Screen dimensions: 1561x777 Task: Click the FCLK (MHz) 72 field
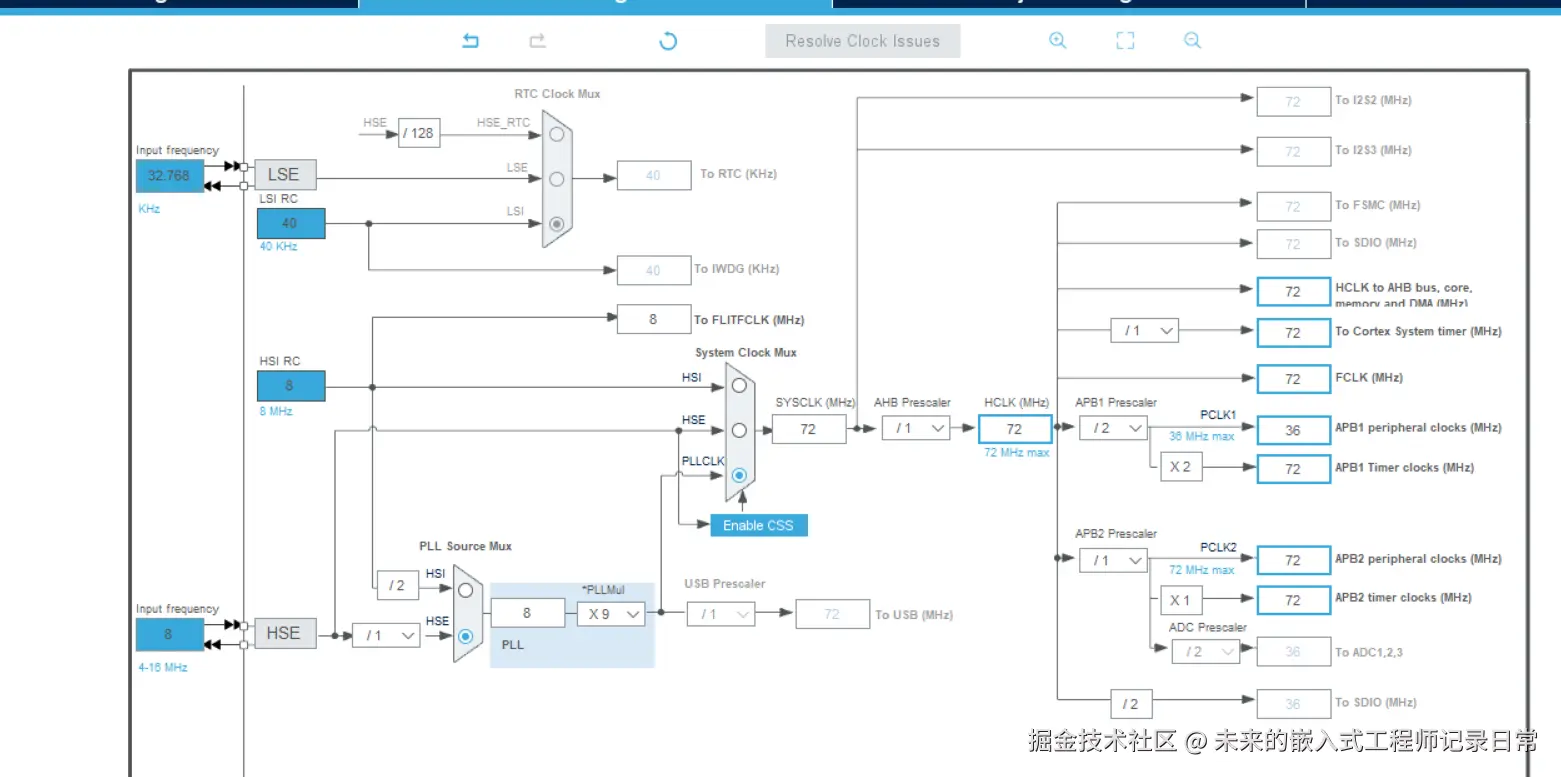1294,379
